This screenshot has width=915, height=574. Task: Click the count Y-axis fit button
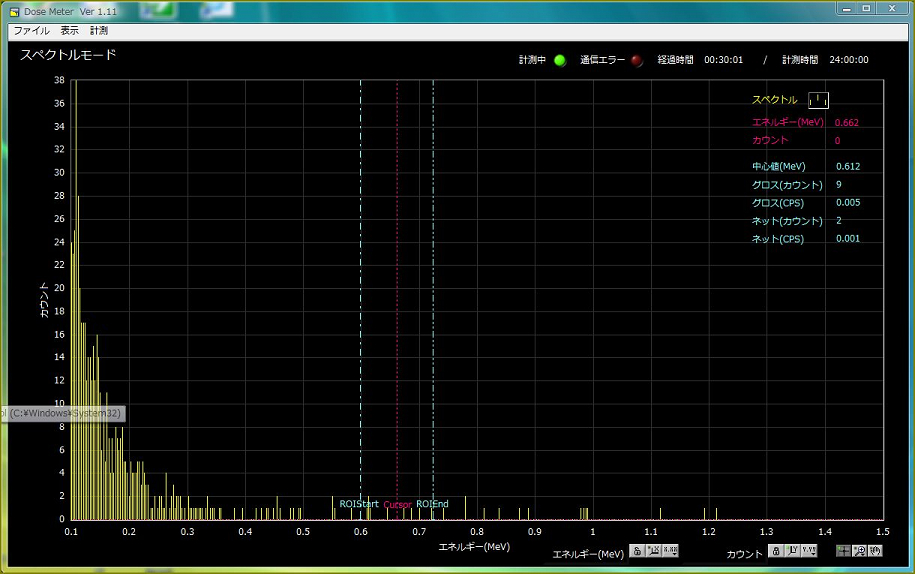click(x=792, y=551)
